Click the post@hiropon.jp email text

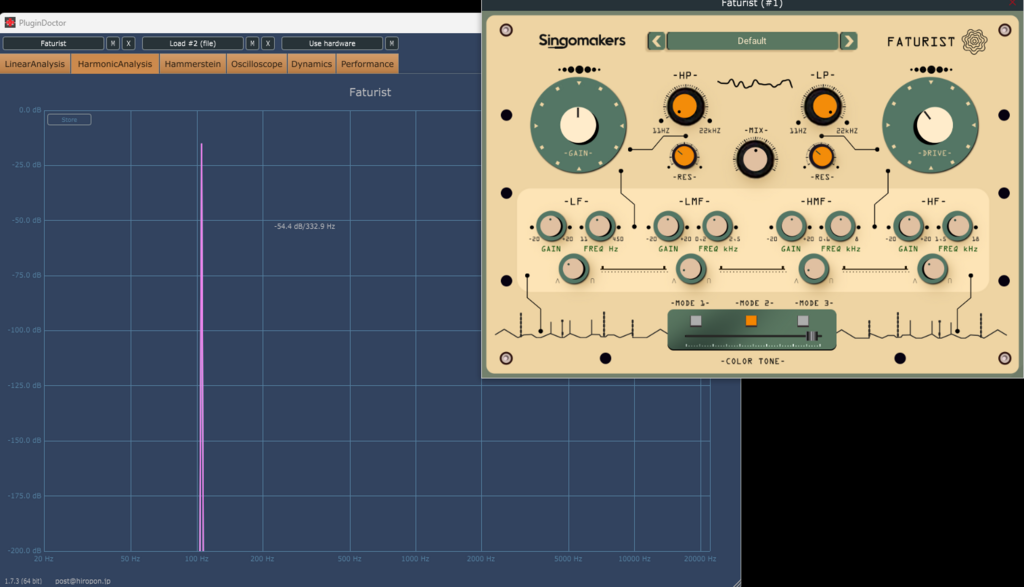tap(83, 581)
